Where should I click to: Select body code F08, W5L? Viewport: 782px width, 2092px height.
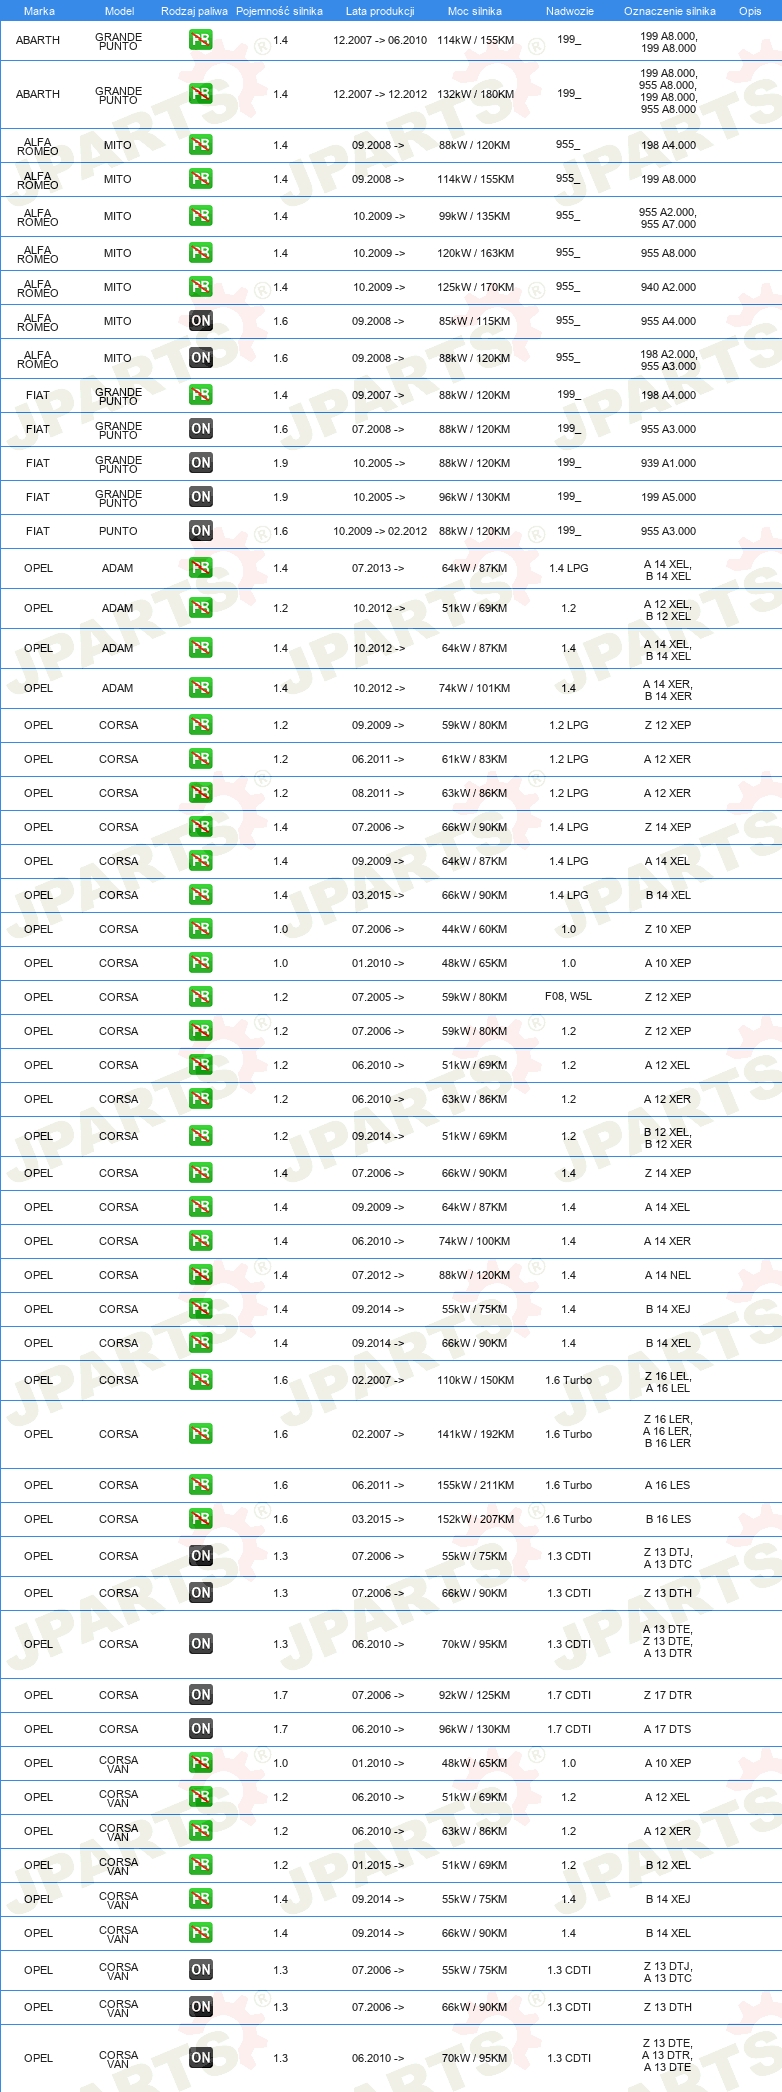[568, 996]
